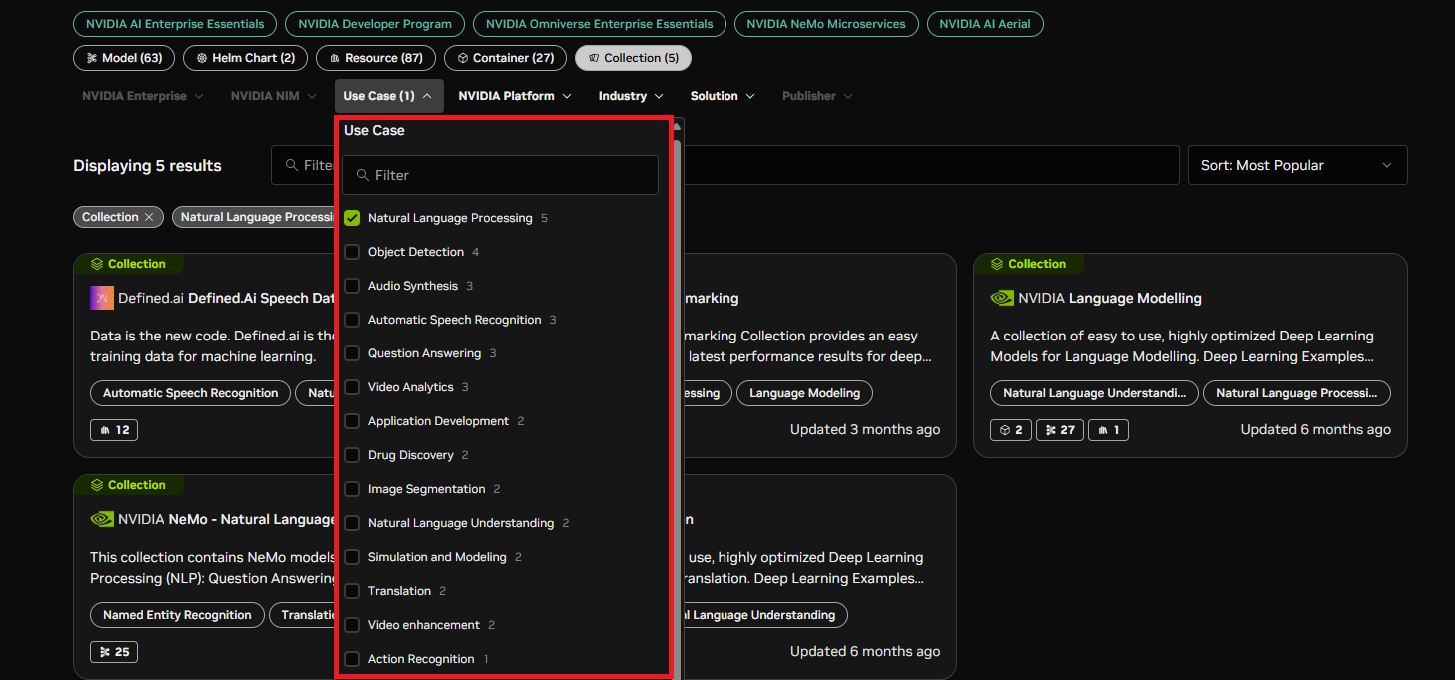1455x680 pixels.
Task: Expand the Industry filter dropdown
Action: coord(631,96)
